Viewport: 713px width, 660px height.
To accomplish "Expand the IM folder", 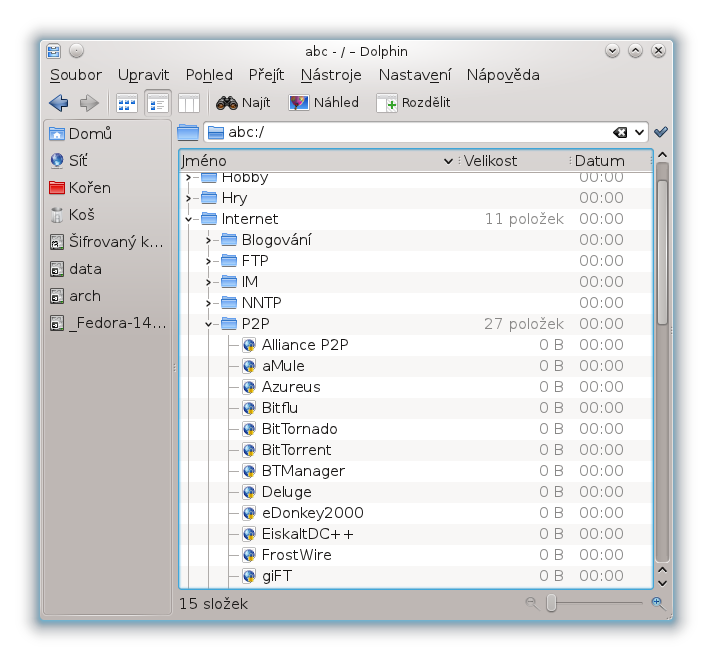I will click(208, 282).
